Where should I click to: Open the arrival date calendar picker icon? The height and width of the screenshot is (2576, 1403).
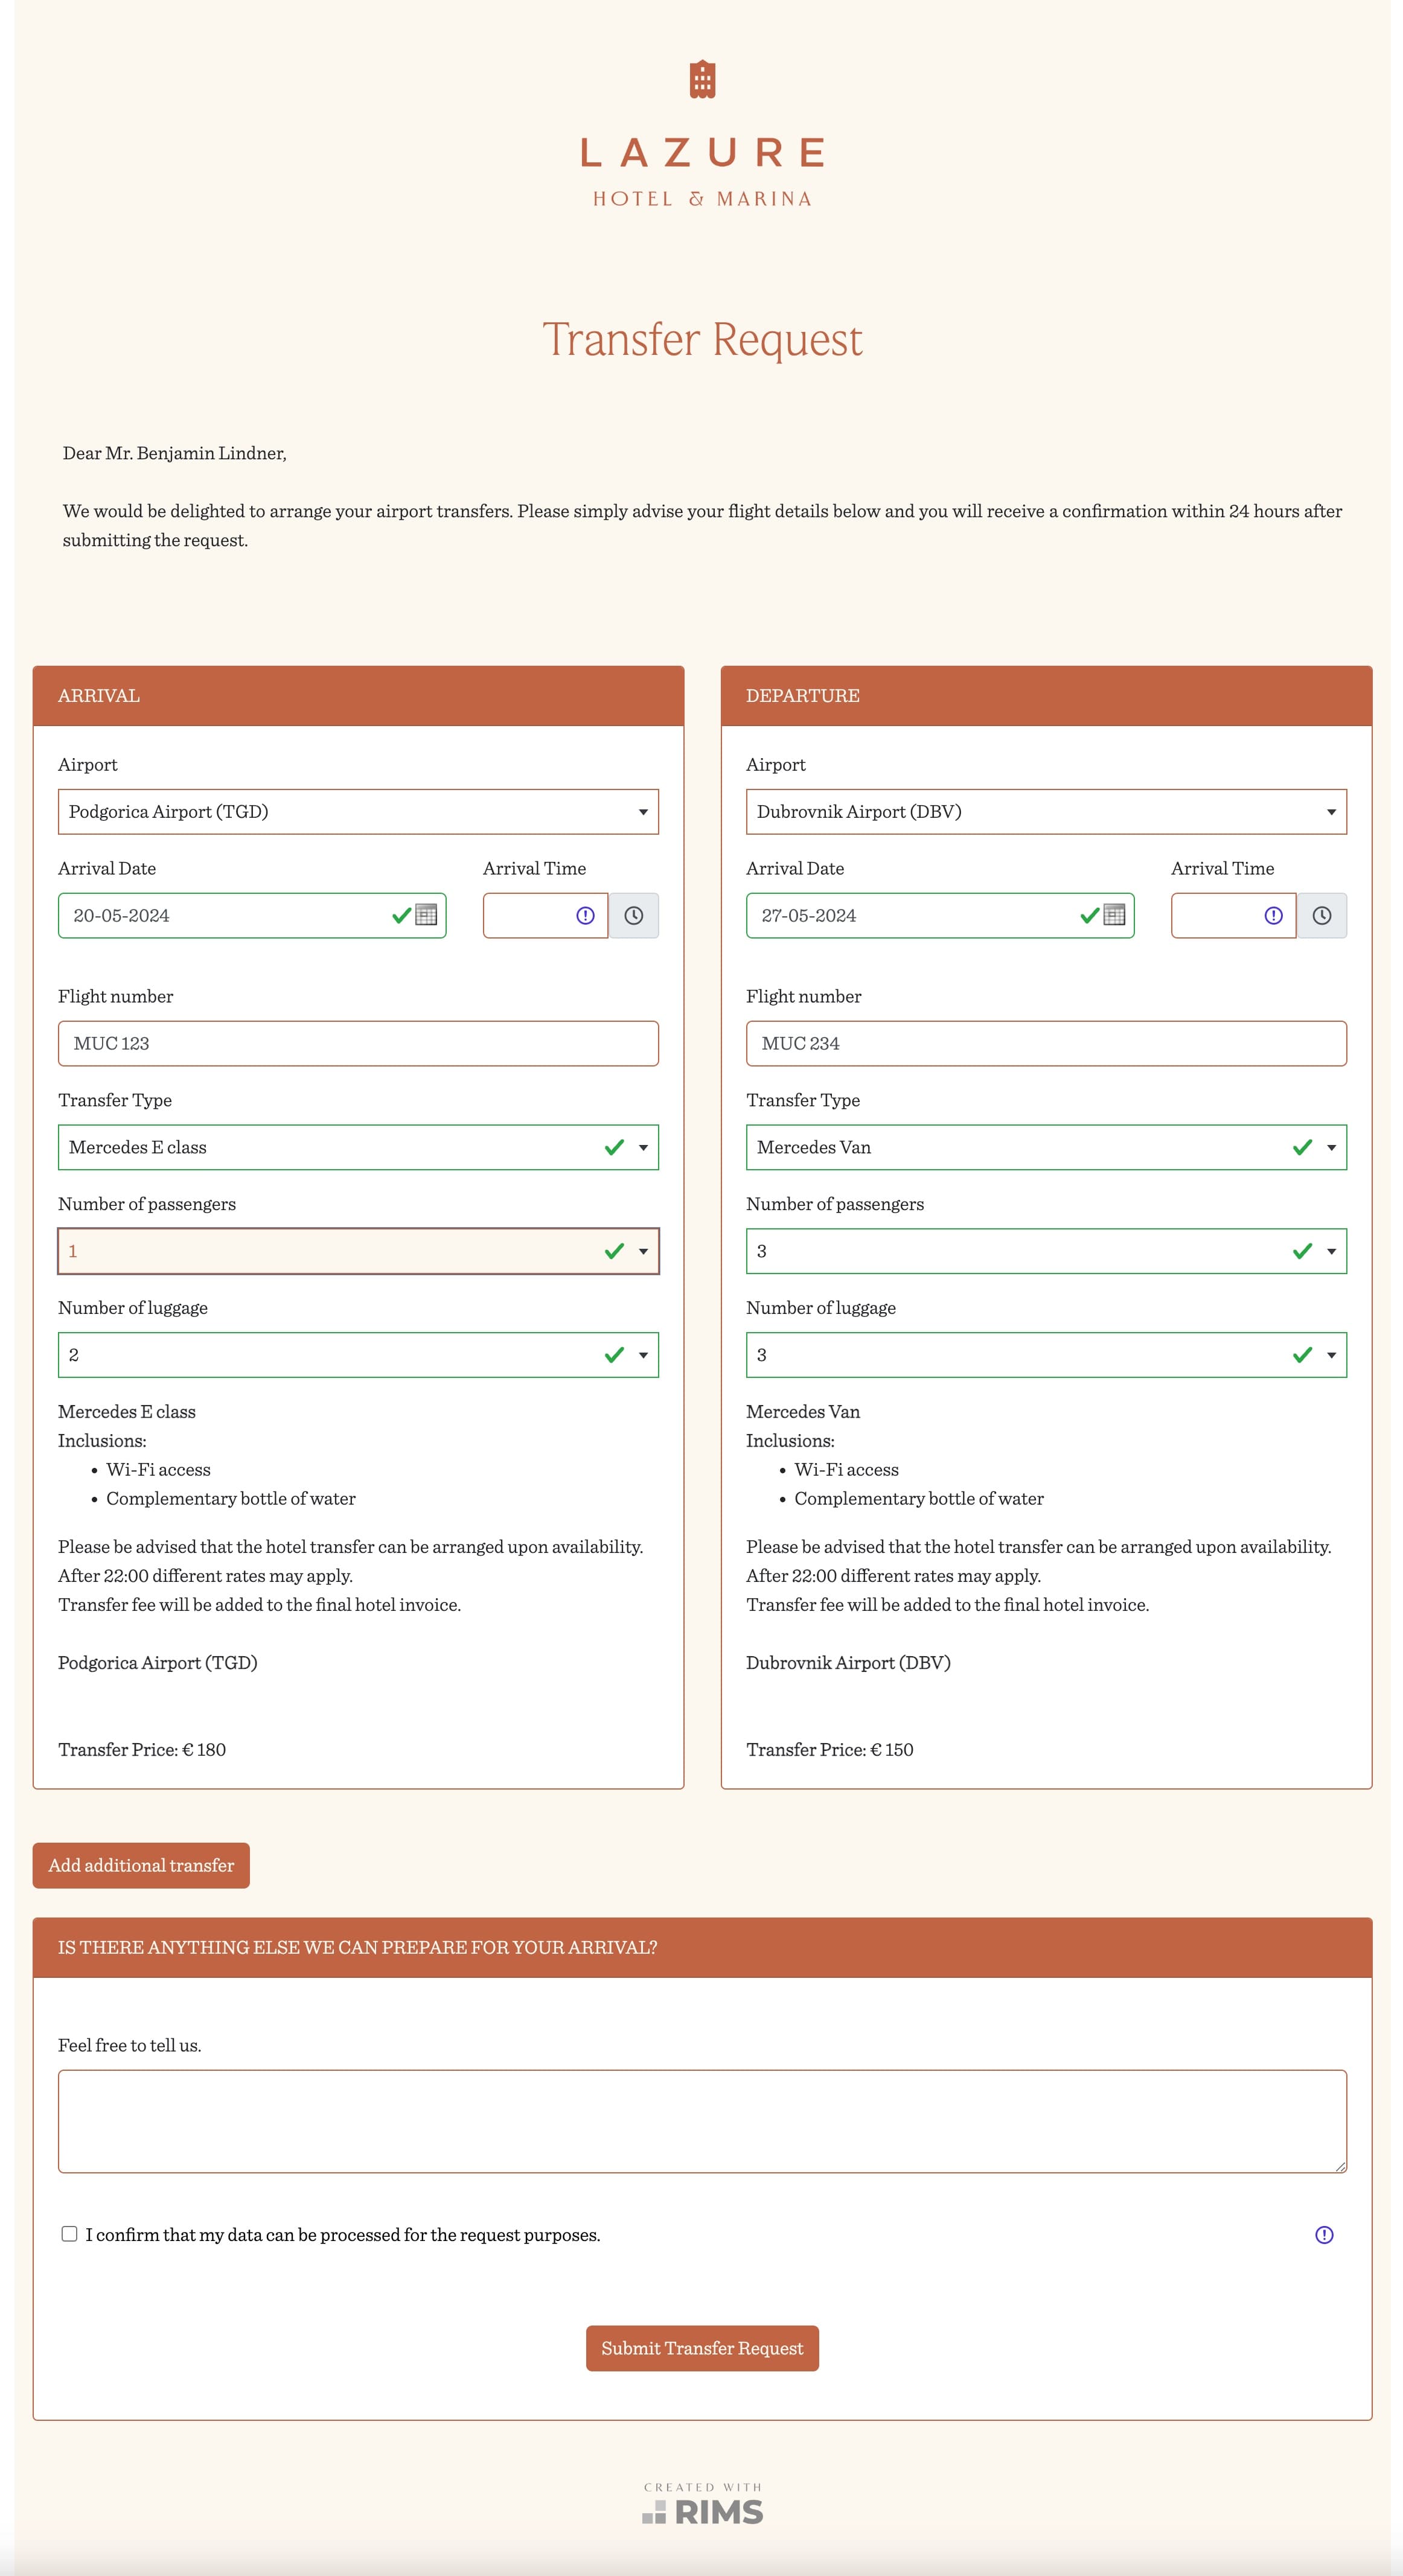(426, 915)
